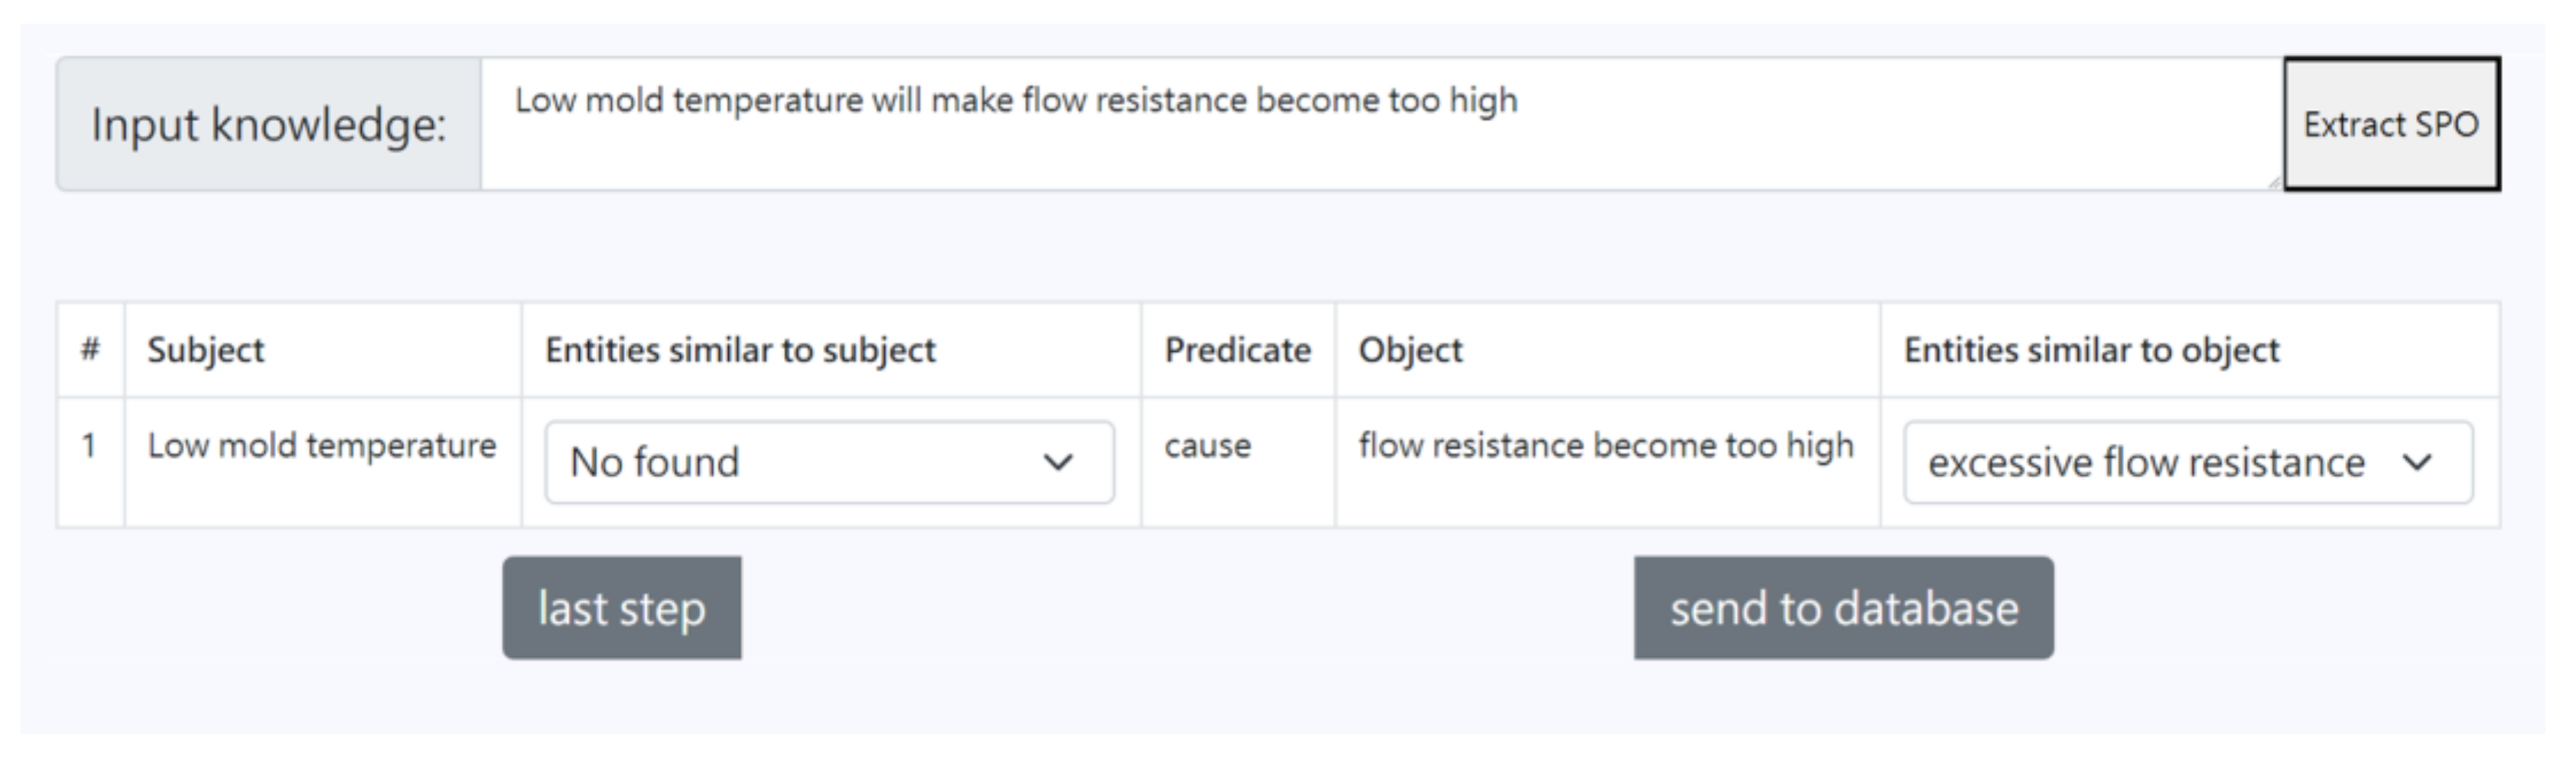This screenshot has width=2576, height=759.
Task: Open 'No found' subject entities dropdown
Action: click(828, 462)
